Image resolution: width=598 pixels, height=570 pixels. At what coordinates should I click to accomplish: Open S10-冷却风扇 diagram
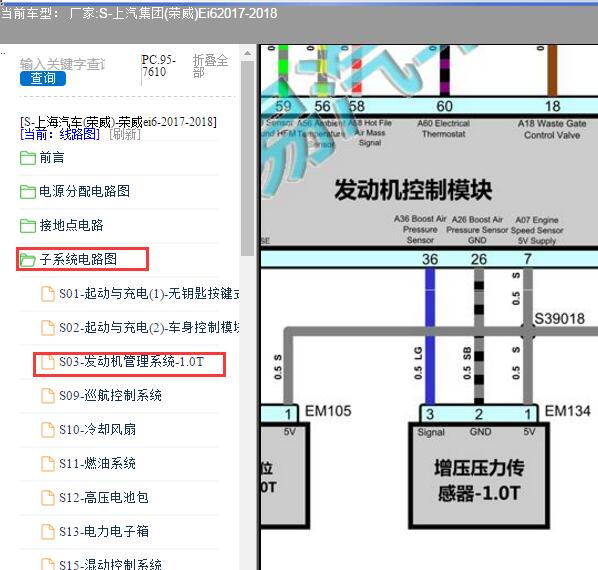(x=97, y=429)
